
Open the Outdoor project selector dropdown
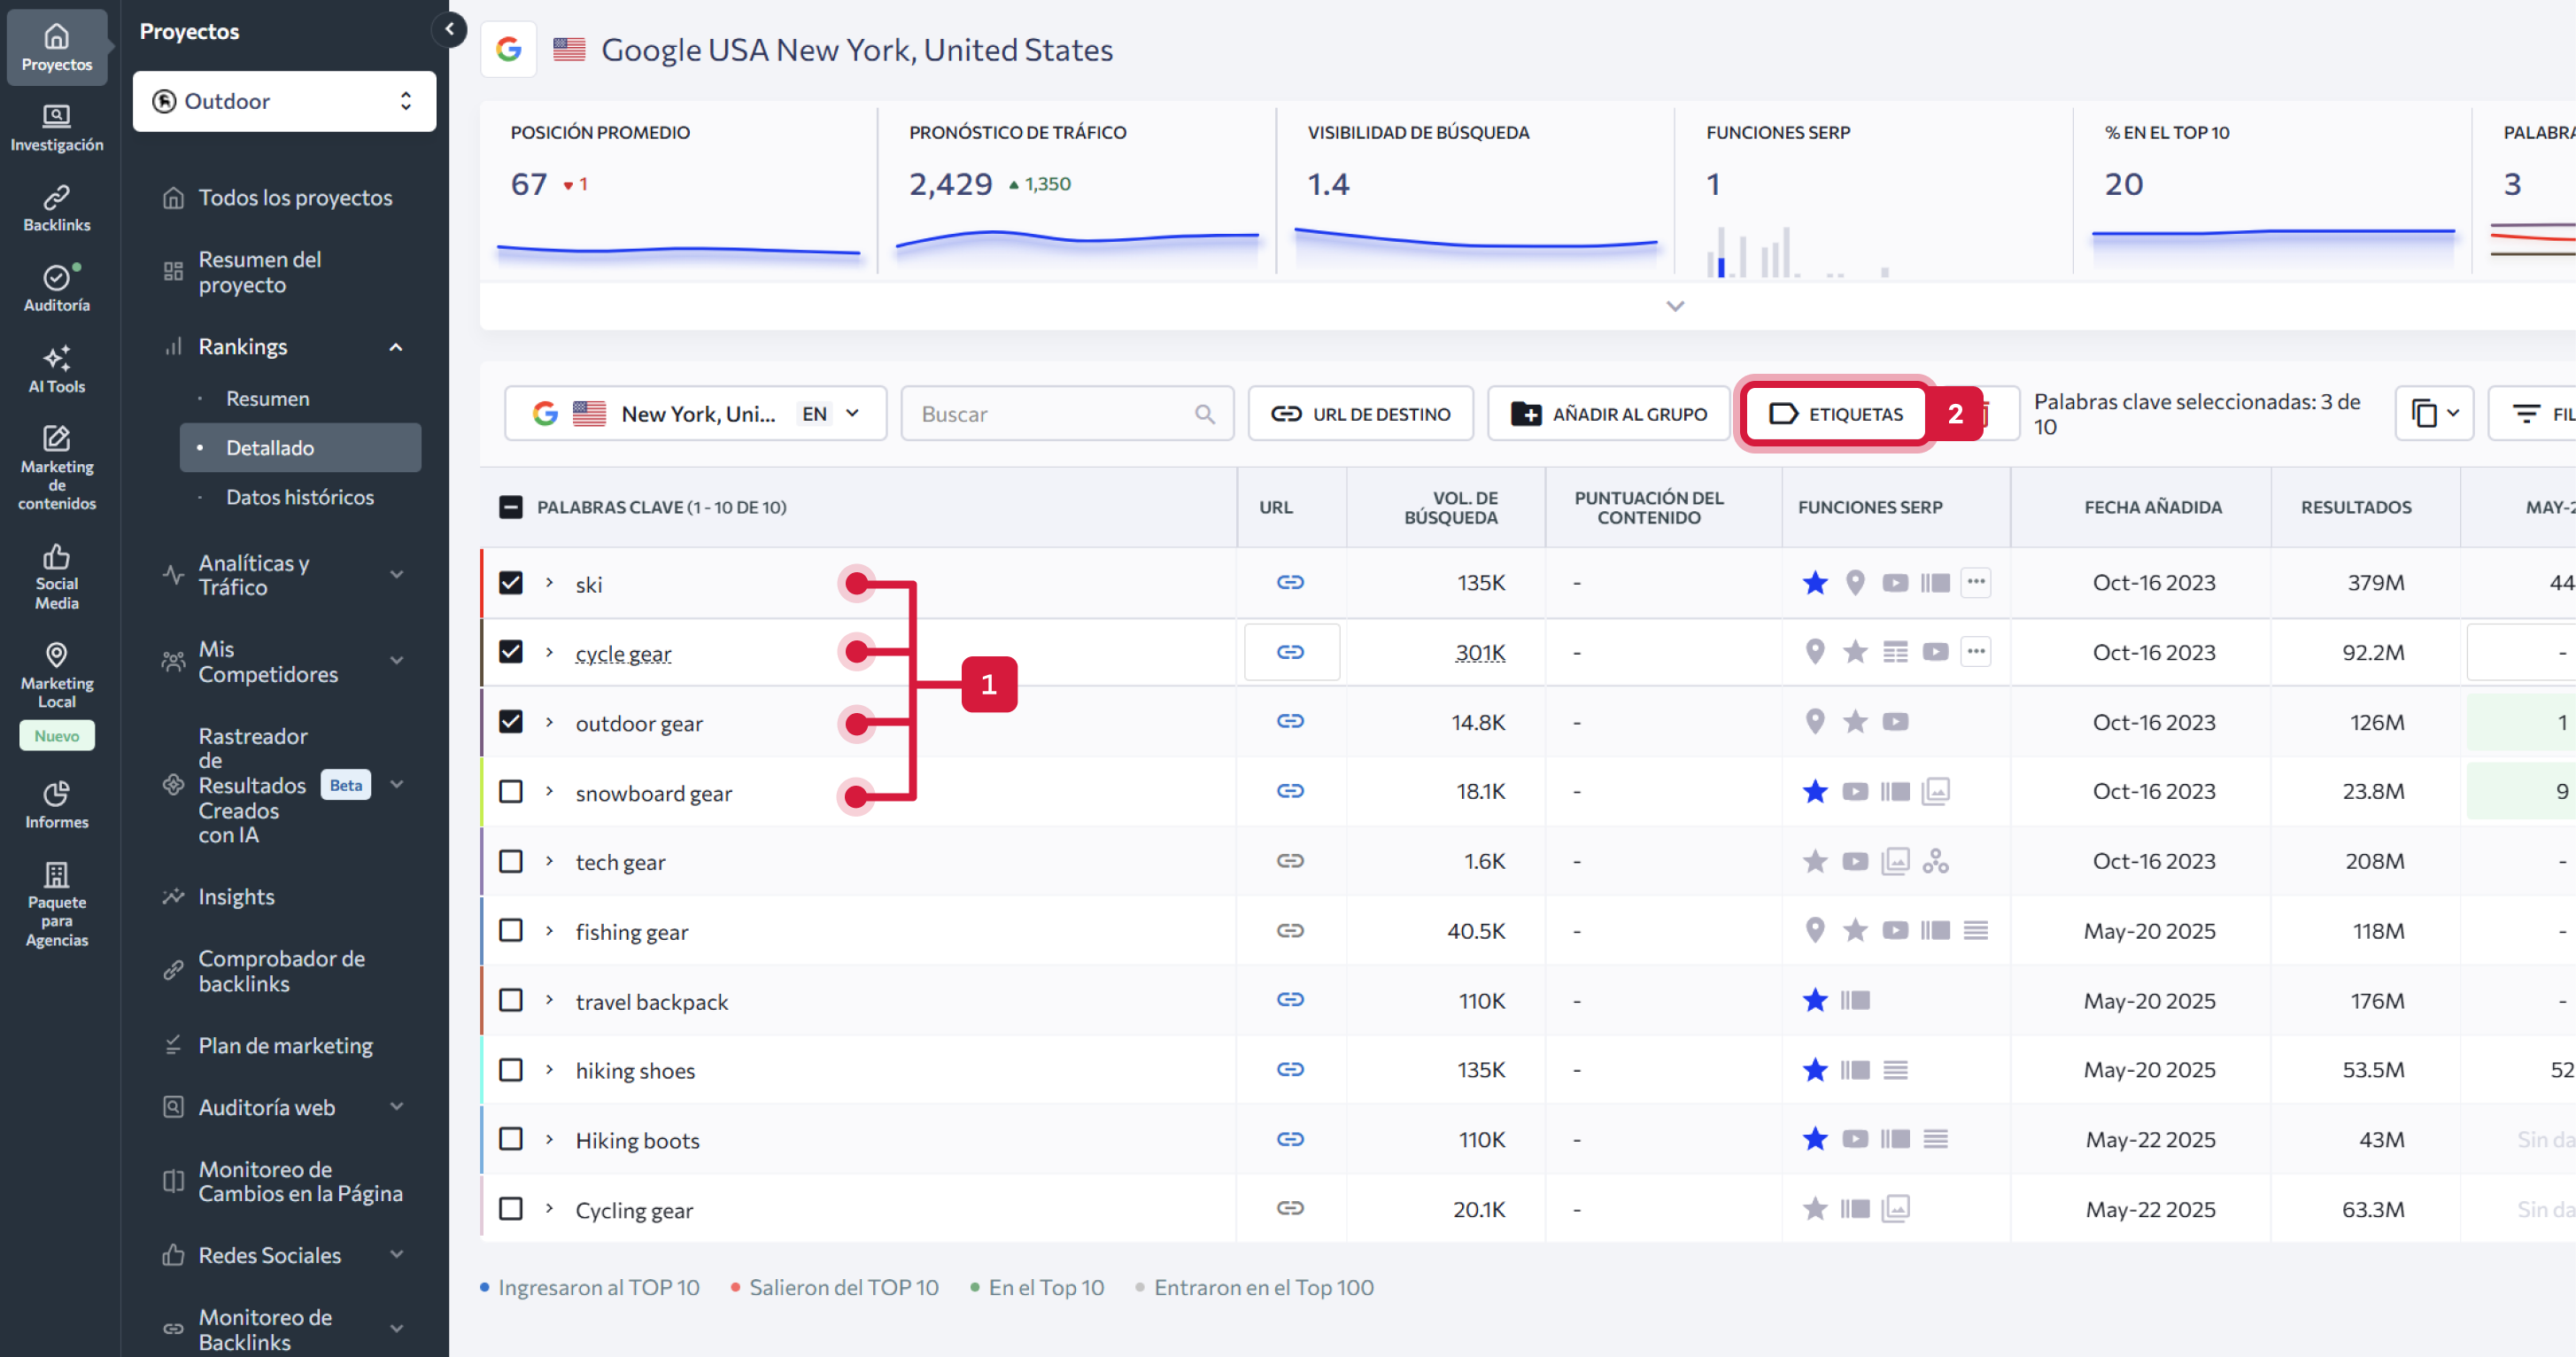point(284,101)
